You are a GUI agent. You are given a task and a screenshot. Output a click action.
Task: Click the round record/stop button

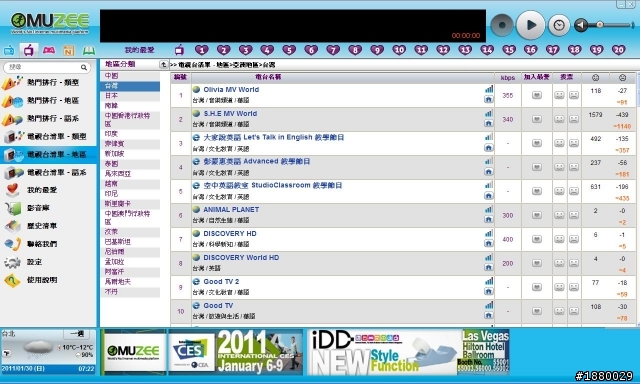coord(502,25)
